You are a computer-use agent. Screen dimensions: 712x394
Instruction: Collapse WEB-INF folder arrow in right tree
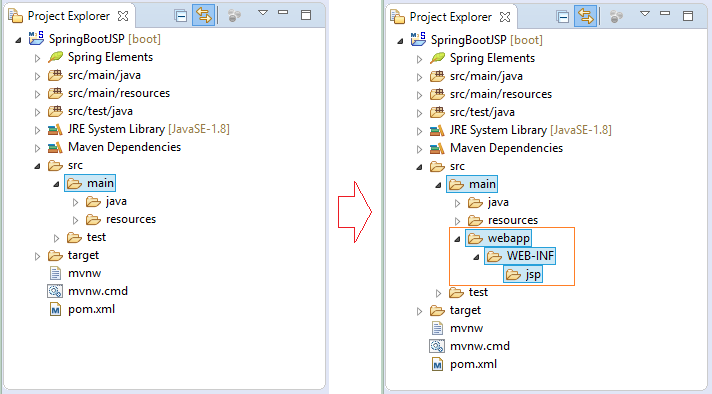(x=476, y=257)
